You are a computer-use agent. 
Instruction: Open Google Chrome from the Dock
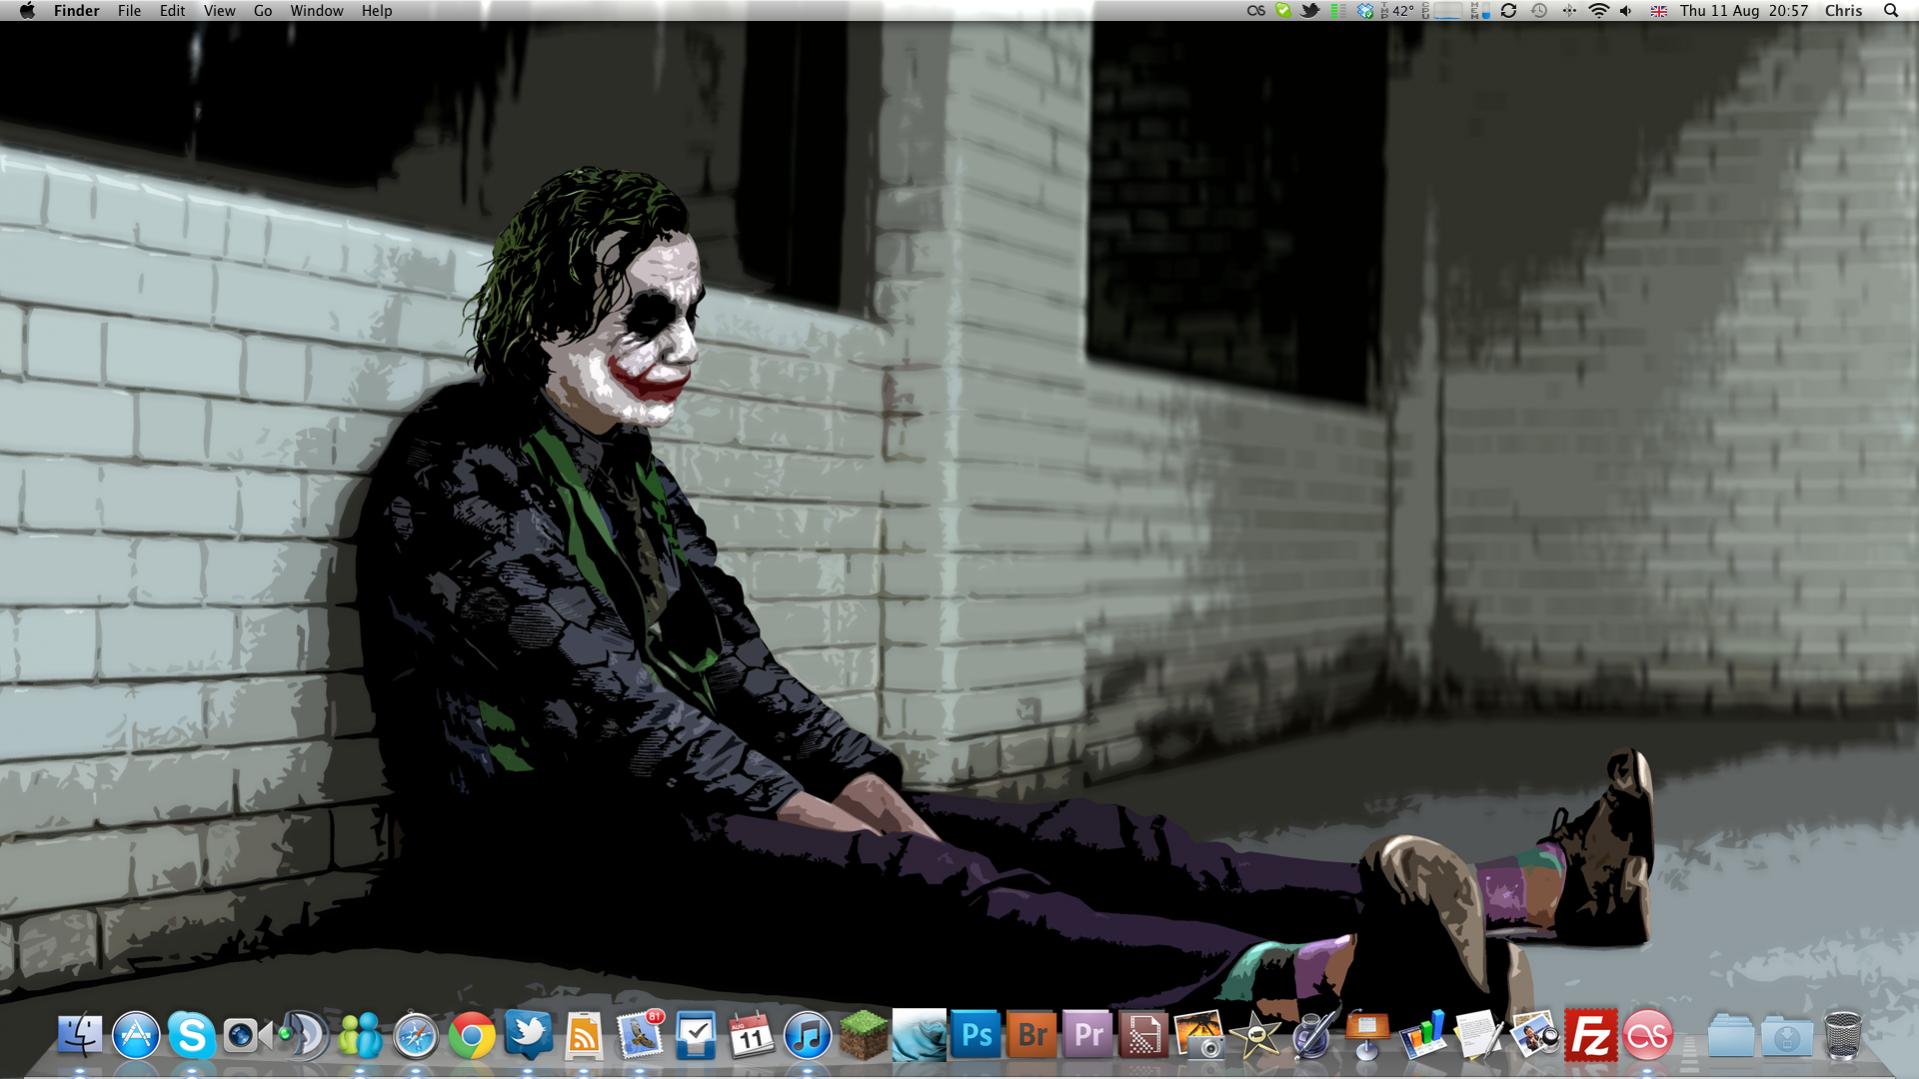pyautogui.click(x=472, y=1035)
